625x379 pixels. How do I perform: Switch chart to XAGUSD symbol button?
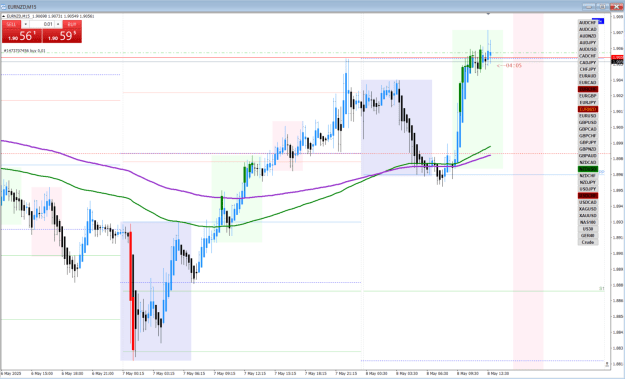click(588, 209)
